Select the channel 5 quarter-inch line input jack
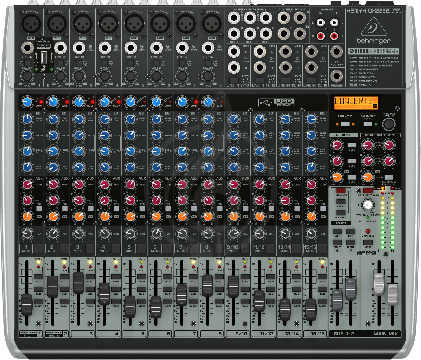This screenshot has height=360, width=421. (x=131, y=48)
